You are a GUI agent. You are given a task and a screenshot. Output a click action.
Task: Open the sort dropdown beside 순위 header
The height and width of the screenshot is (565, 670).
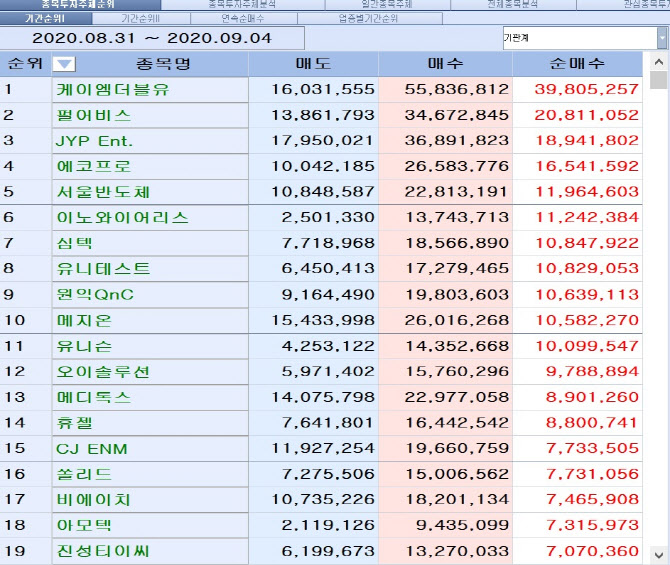coord(64,64)
